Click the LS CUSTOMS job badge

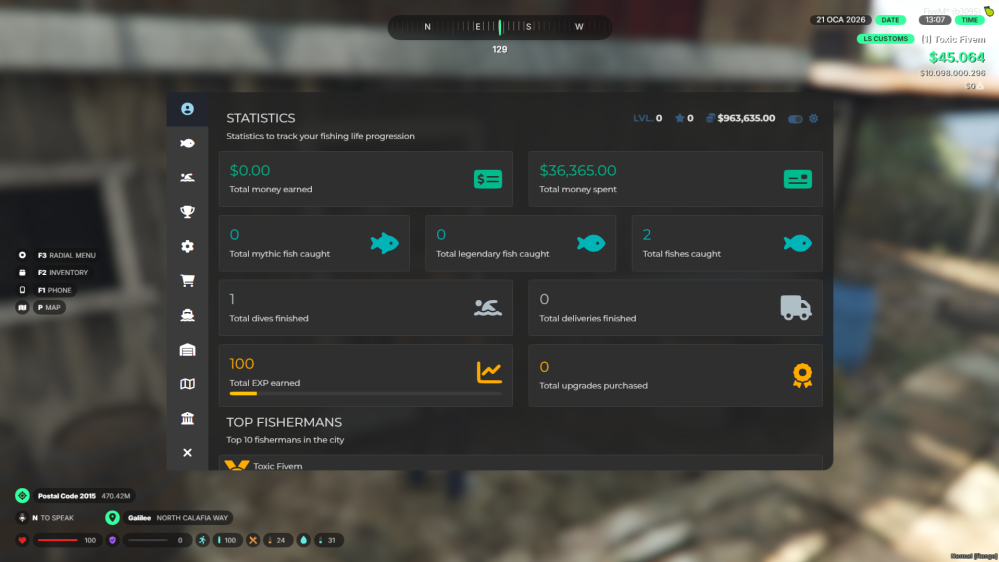coord(885,39)
